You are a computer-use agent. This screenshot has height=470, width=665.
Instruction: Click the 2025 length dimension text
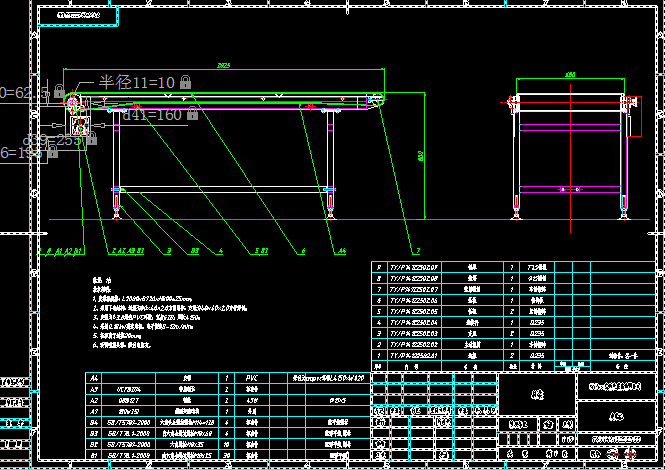[224, 65]
